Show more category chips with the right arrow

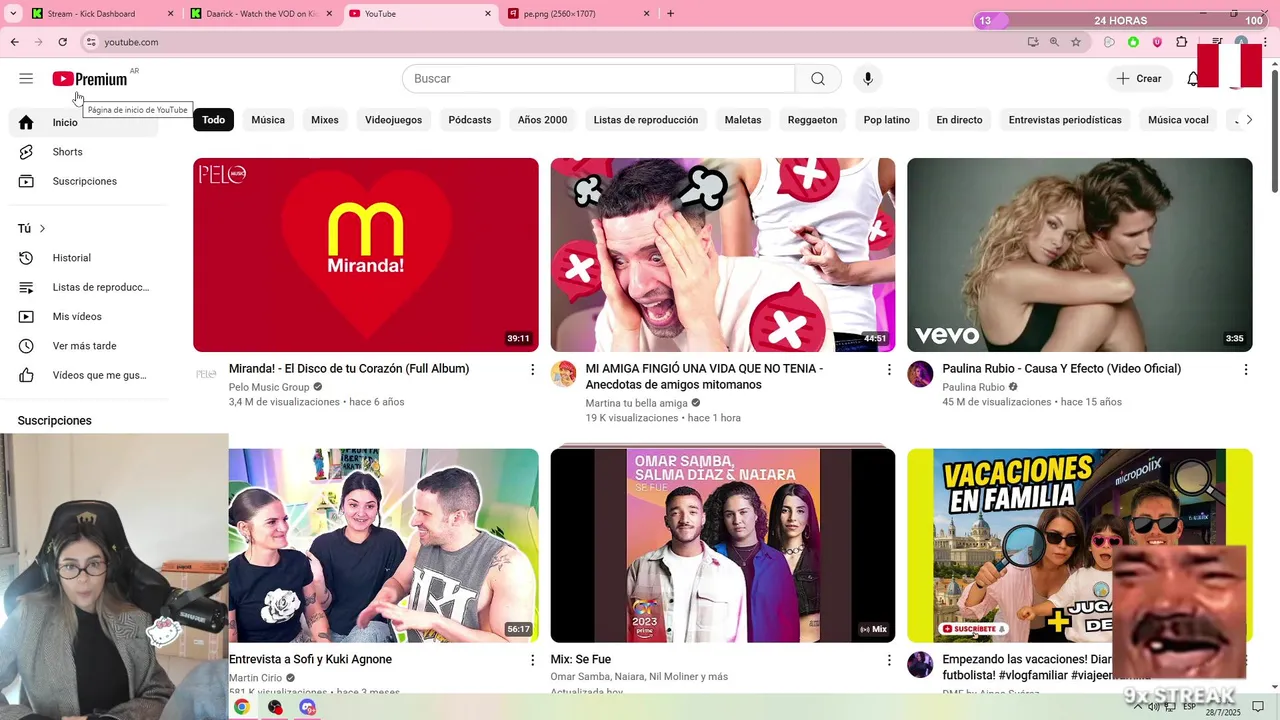(1248, 120)
